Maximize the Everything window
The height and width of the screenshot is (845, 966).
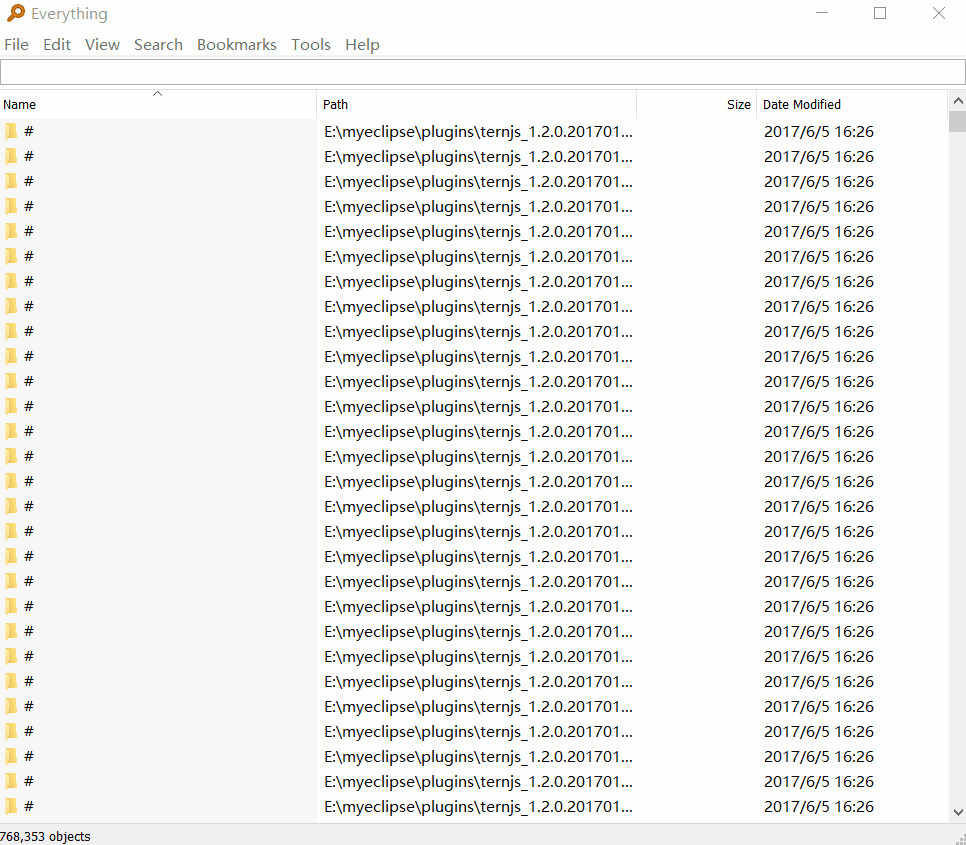tap(880, 13)
